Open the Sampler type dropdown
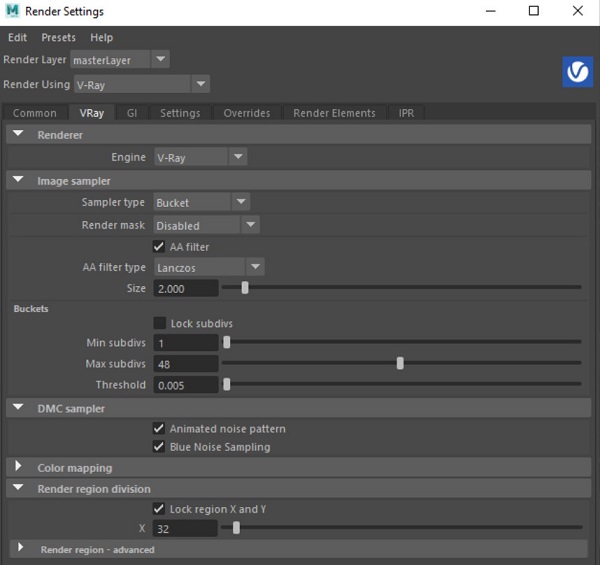 [x=200, y=202]
